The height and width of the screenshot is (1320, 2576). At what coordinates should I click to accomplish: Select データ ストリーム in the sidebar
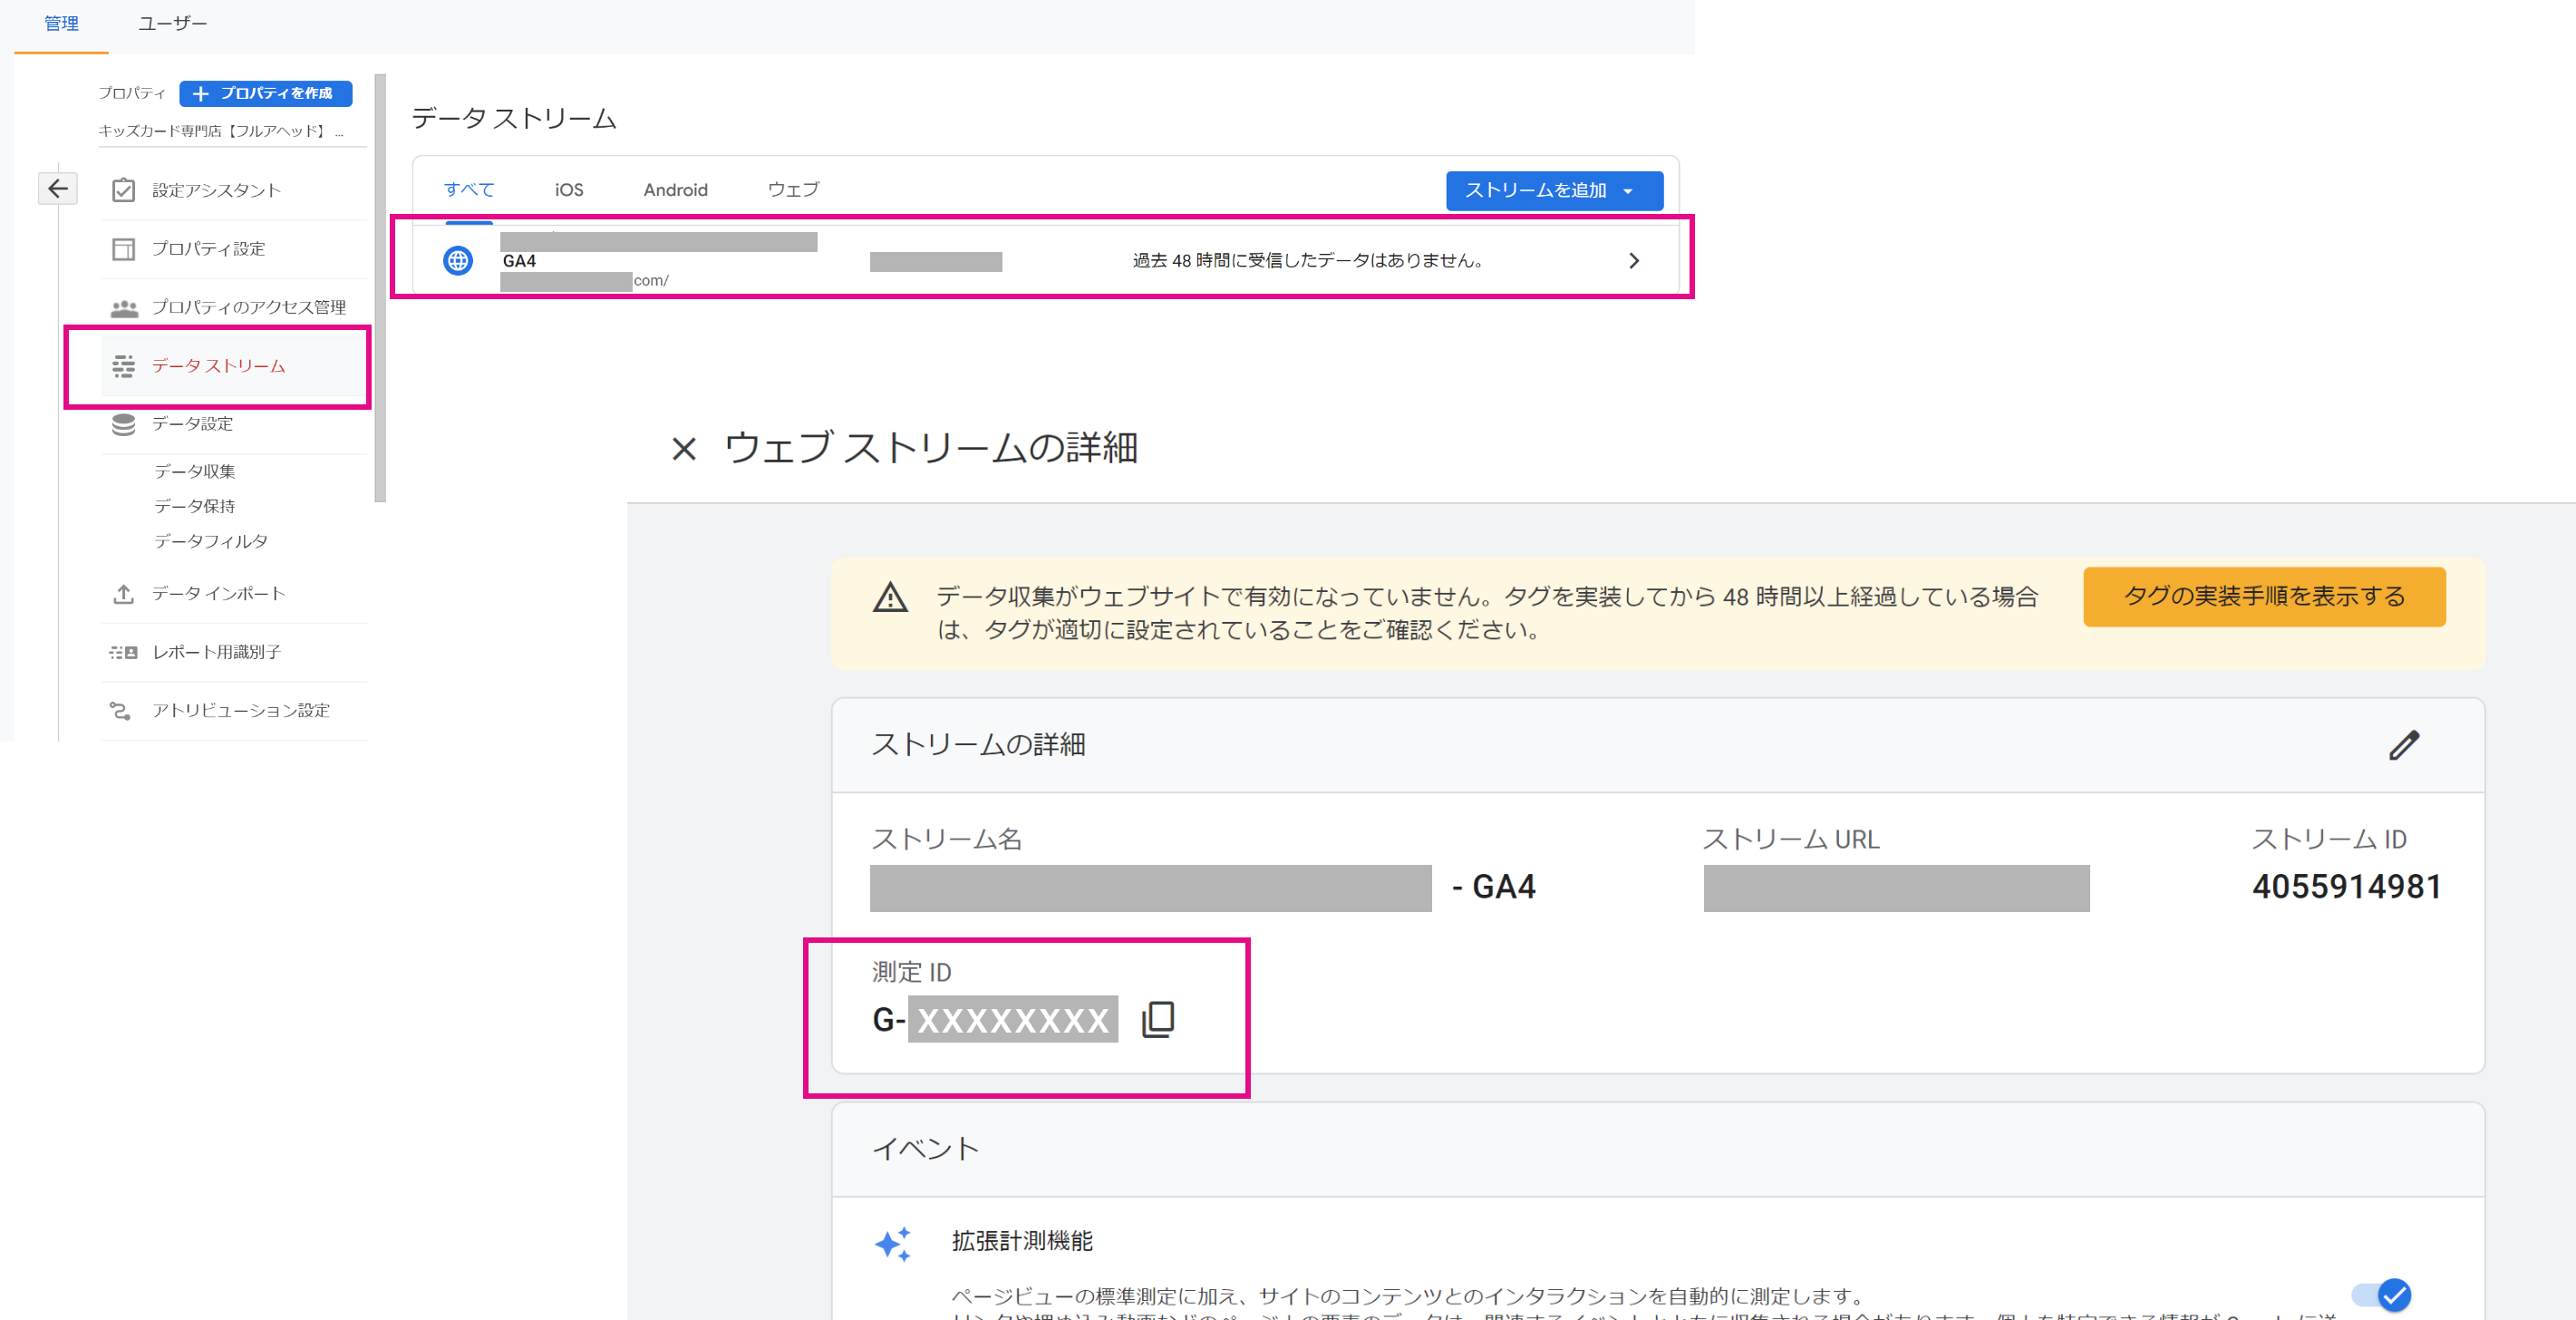pos(218,366)
